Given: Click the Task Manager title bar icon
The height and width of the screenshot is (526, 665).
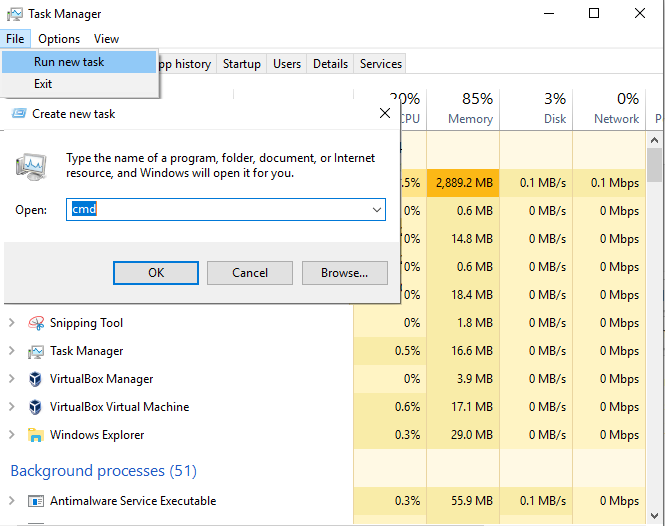Looking at the screenshot, I should [x=13, y=14].
